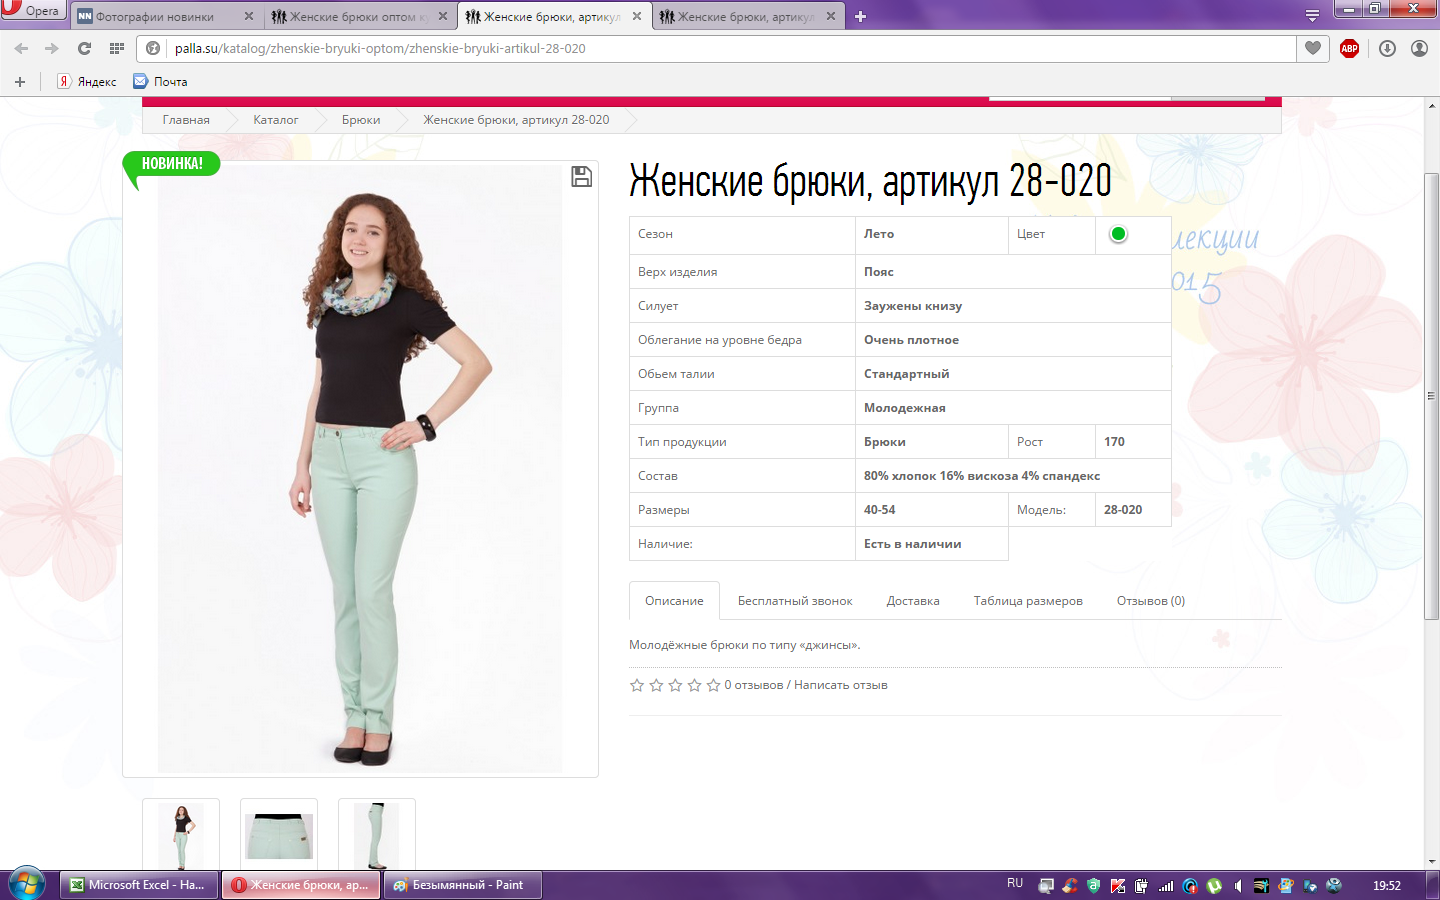Image resolution: width=1440 pixels, height=900 pixels.
Task: Open the volume control in system tray
Action: point(1238,886)
